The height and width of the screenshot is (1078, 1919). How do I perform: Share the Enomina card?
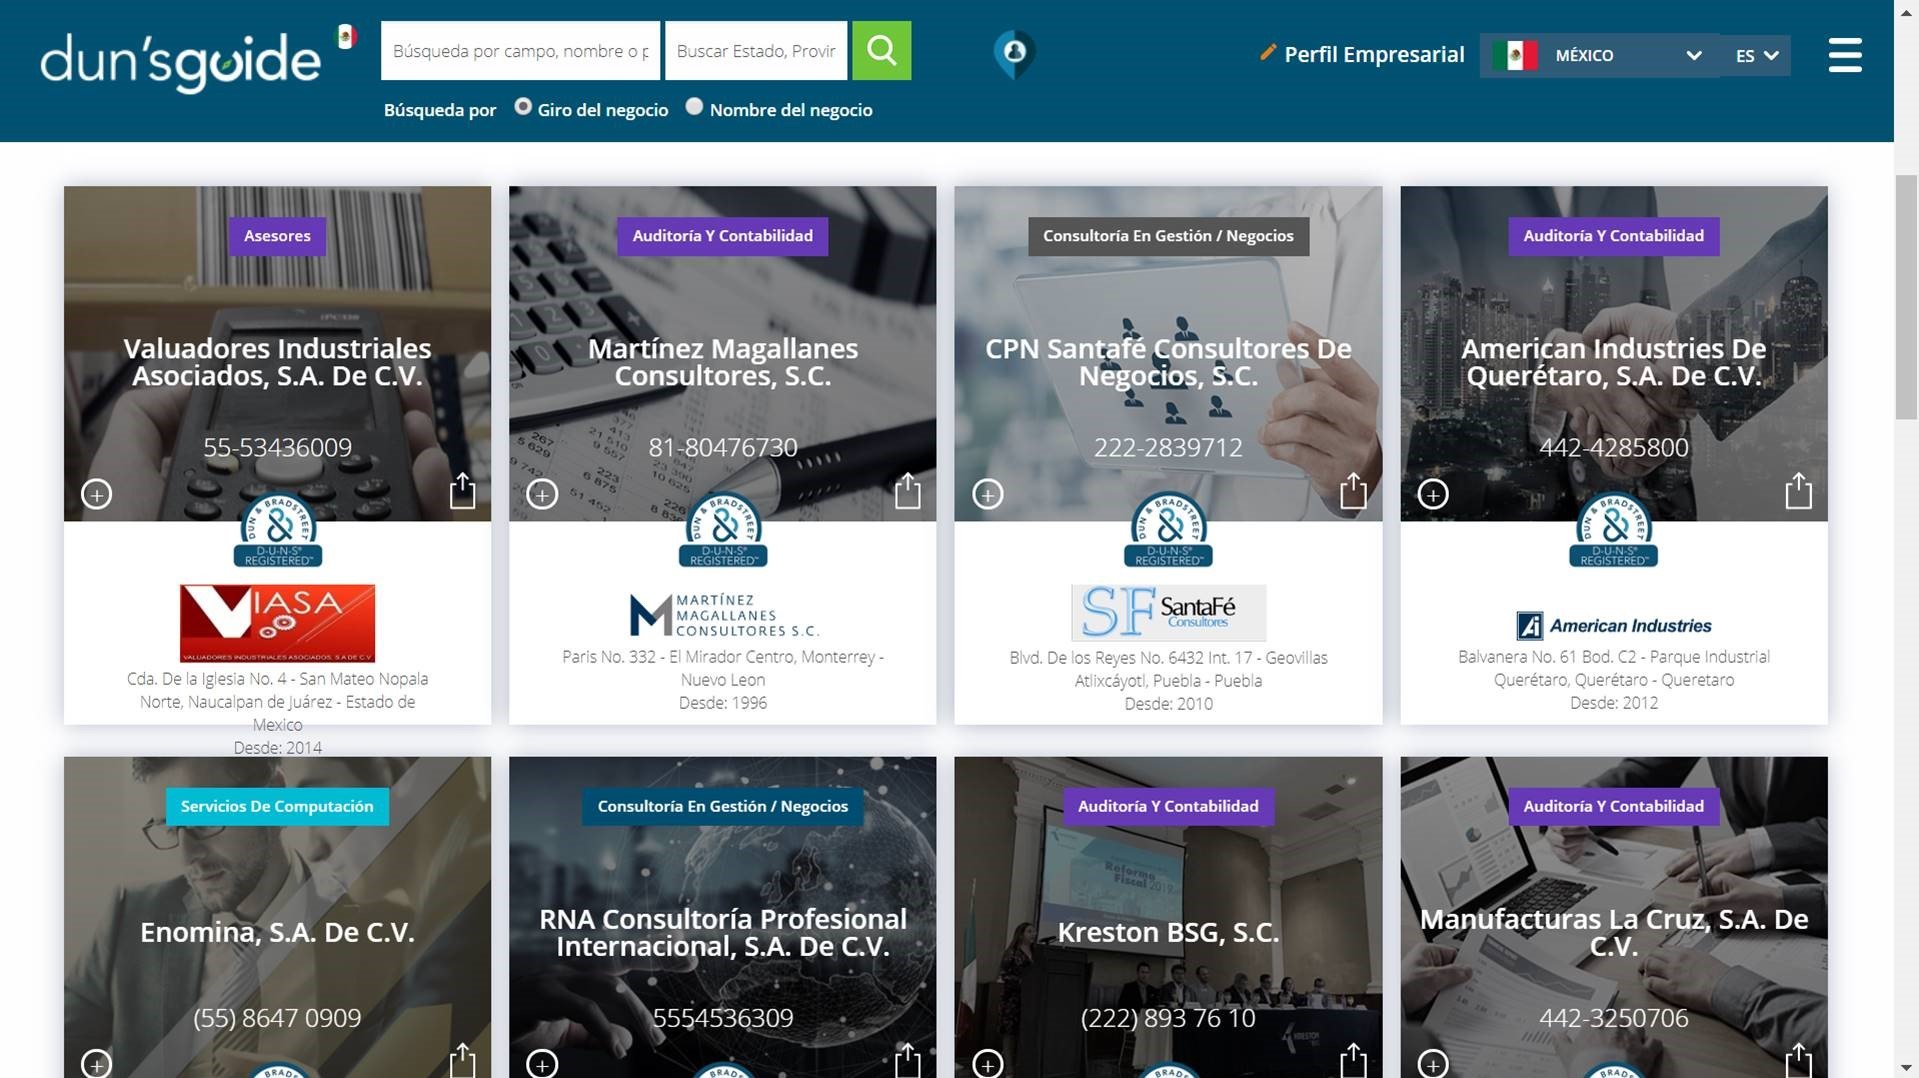point(462,1060)
